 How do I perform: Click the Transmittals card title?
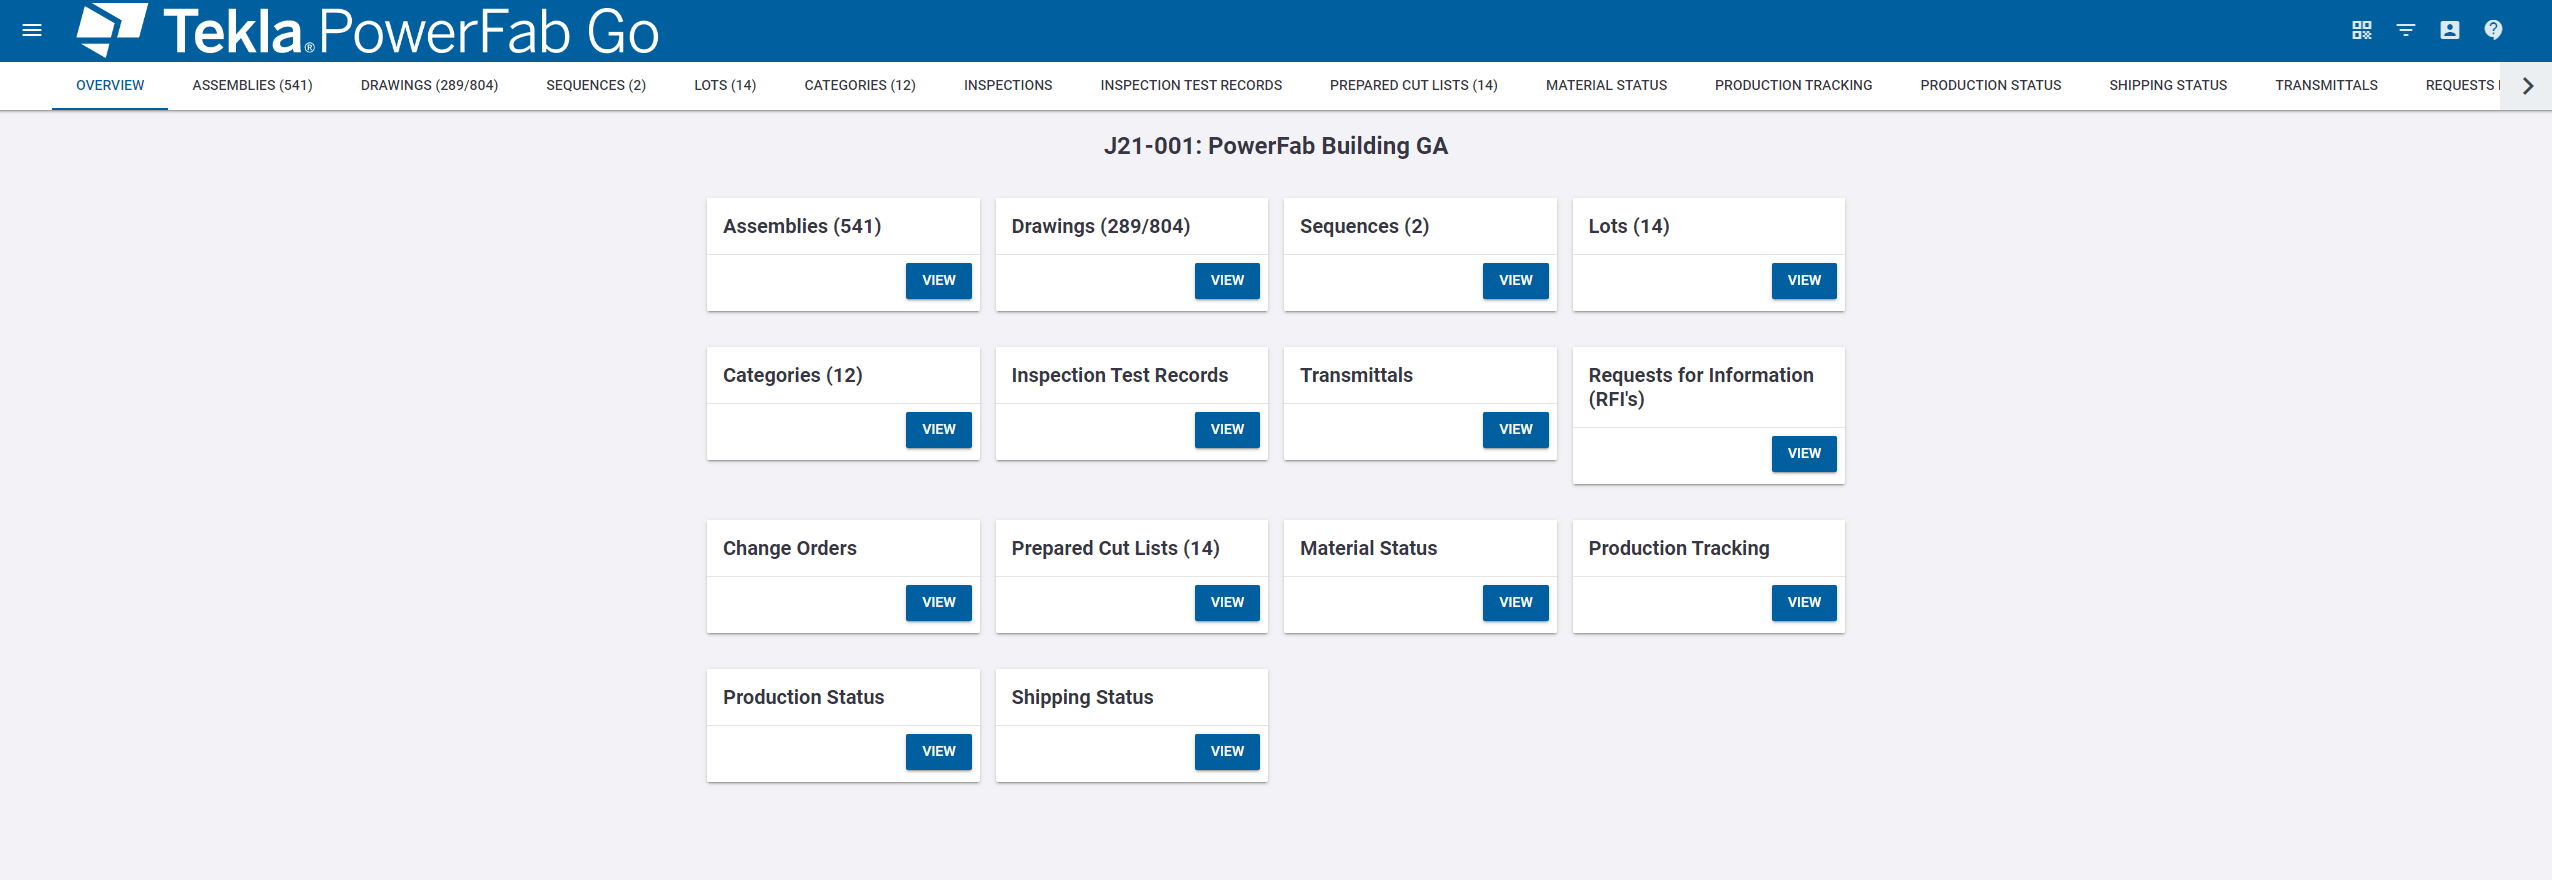1356,376
